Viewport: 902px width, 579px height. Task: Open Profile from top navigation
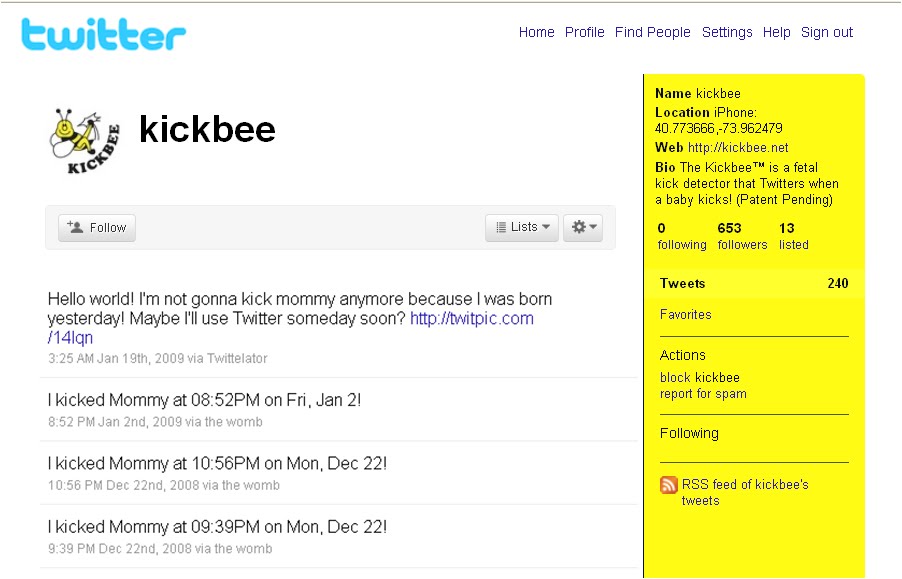584,32
